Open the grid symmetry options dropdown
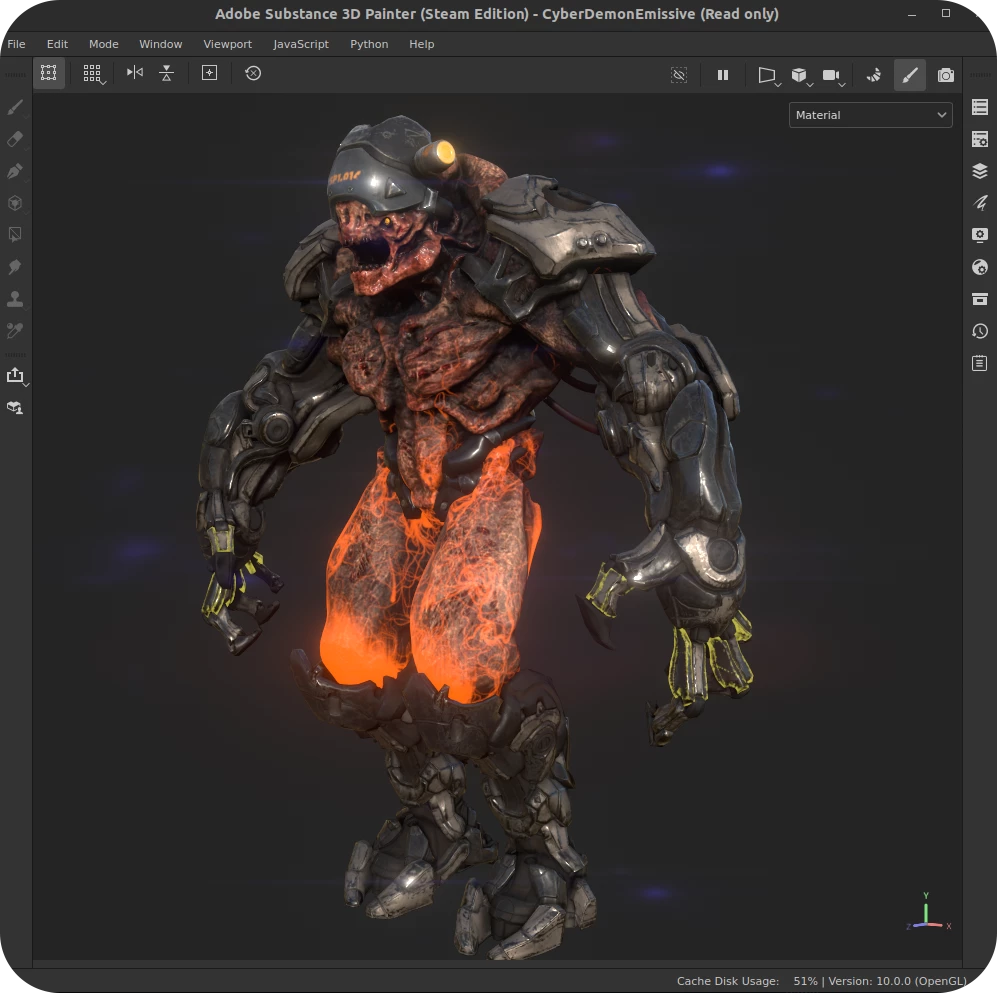 [94, 74]
